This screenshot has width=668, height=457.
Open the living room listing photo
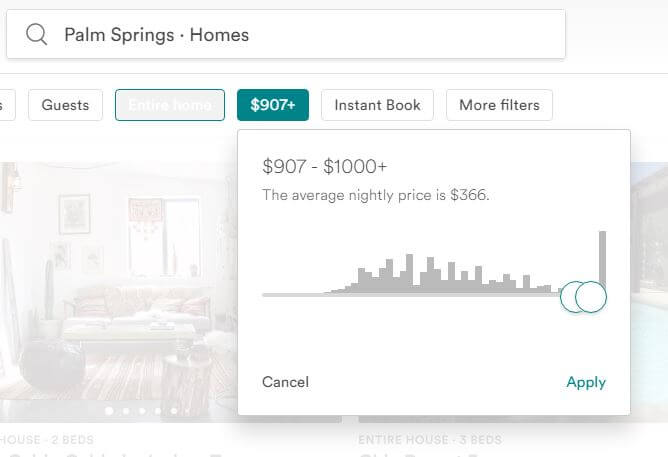[x=118, y=292]
